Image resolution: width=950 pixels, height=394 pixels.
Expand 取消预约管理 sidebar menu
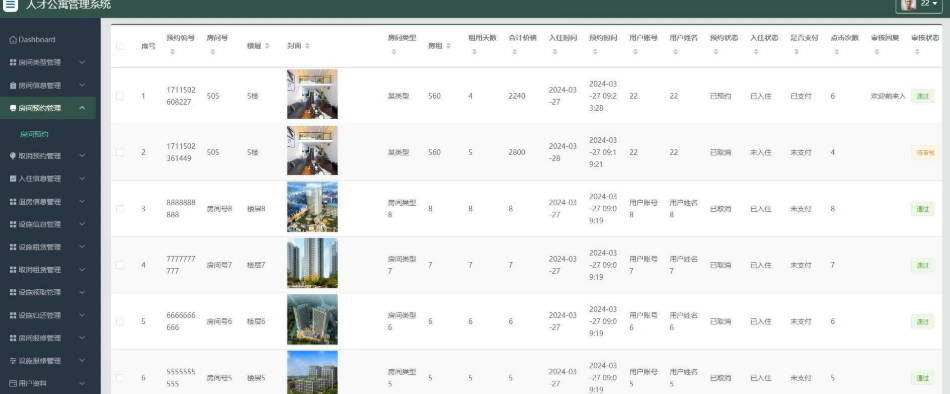pyautogui.click(x=47, y=156)
